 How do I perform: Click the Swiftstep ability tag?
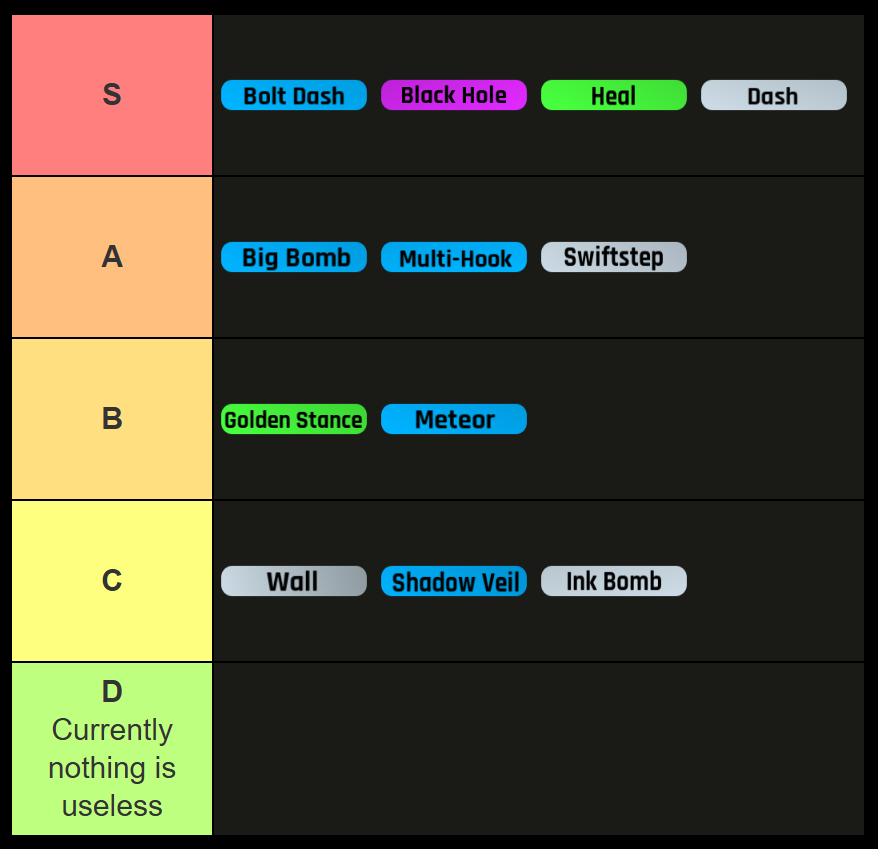click(x=614, y=257)
